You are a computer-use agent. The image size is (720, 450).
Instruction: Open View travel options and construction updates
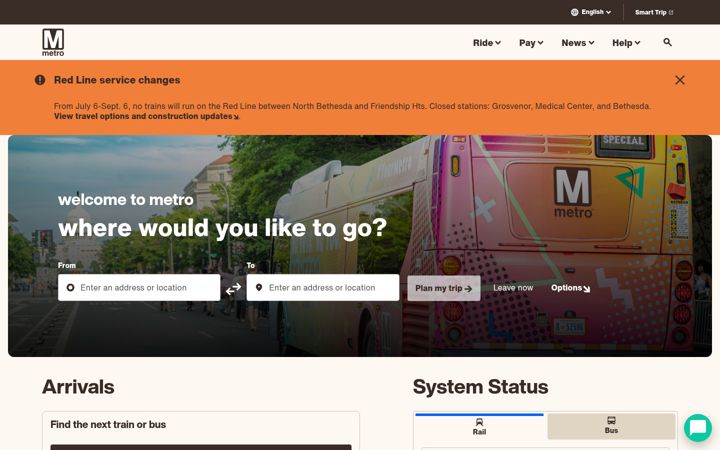pos(146,117)
